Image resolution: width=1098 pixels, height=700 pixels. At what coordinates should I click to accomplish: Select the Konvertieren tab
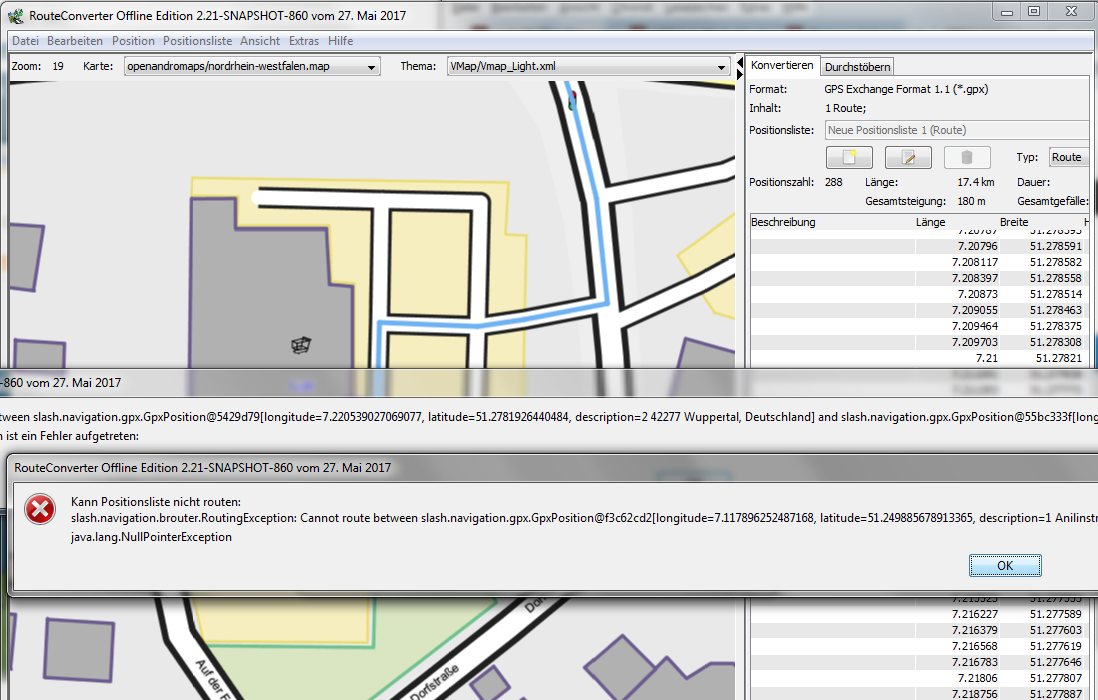click(782, 66)
